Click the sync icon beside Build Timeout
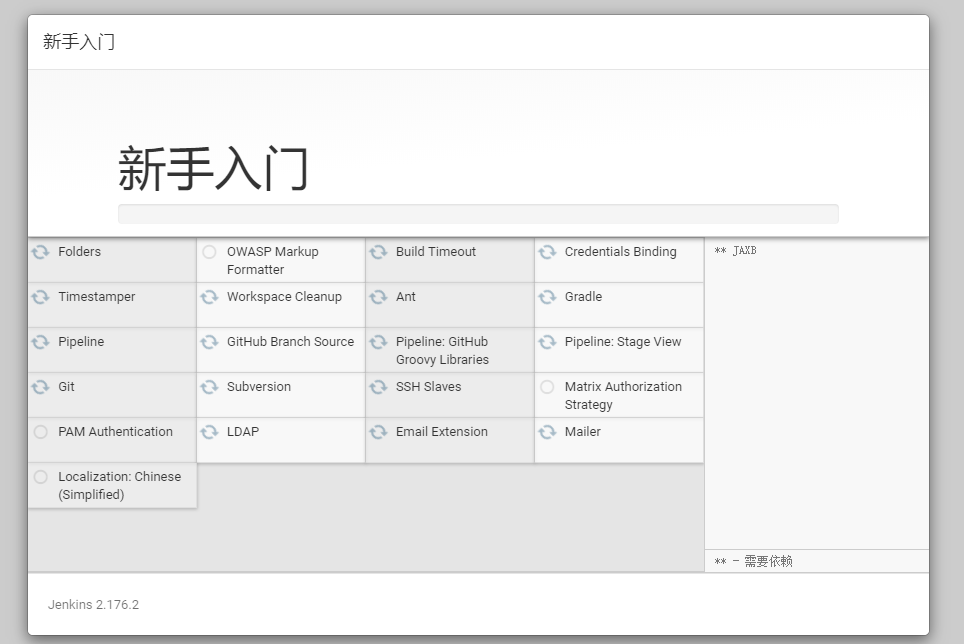Viewport: 964px width, 644px height. coord(378,252)
